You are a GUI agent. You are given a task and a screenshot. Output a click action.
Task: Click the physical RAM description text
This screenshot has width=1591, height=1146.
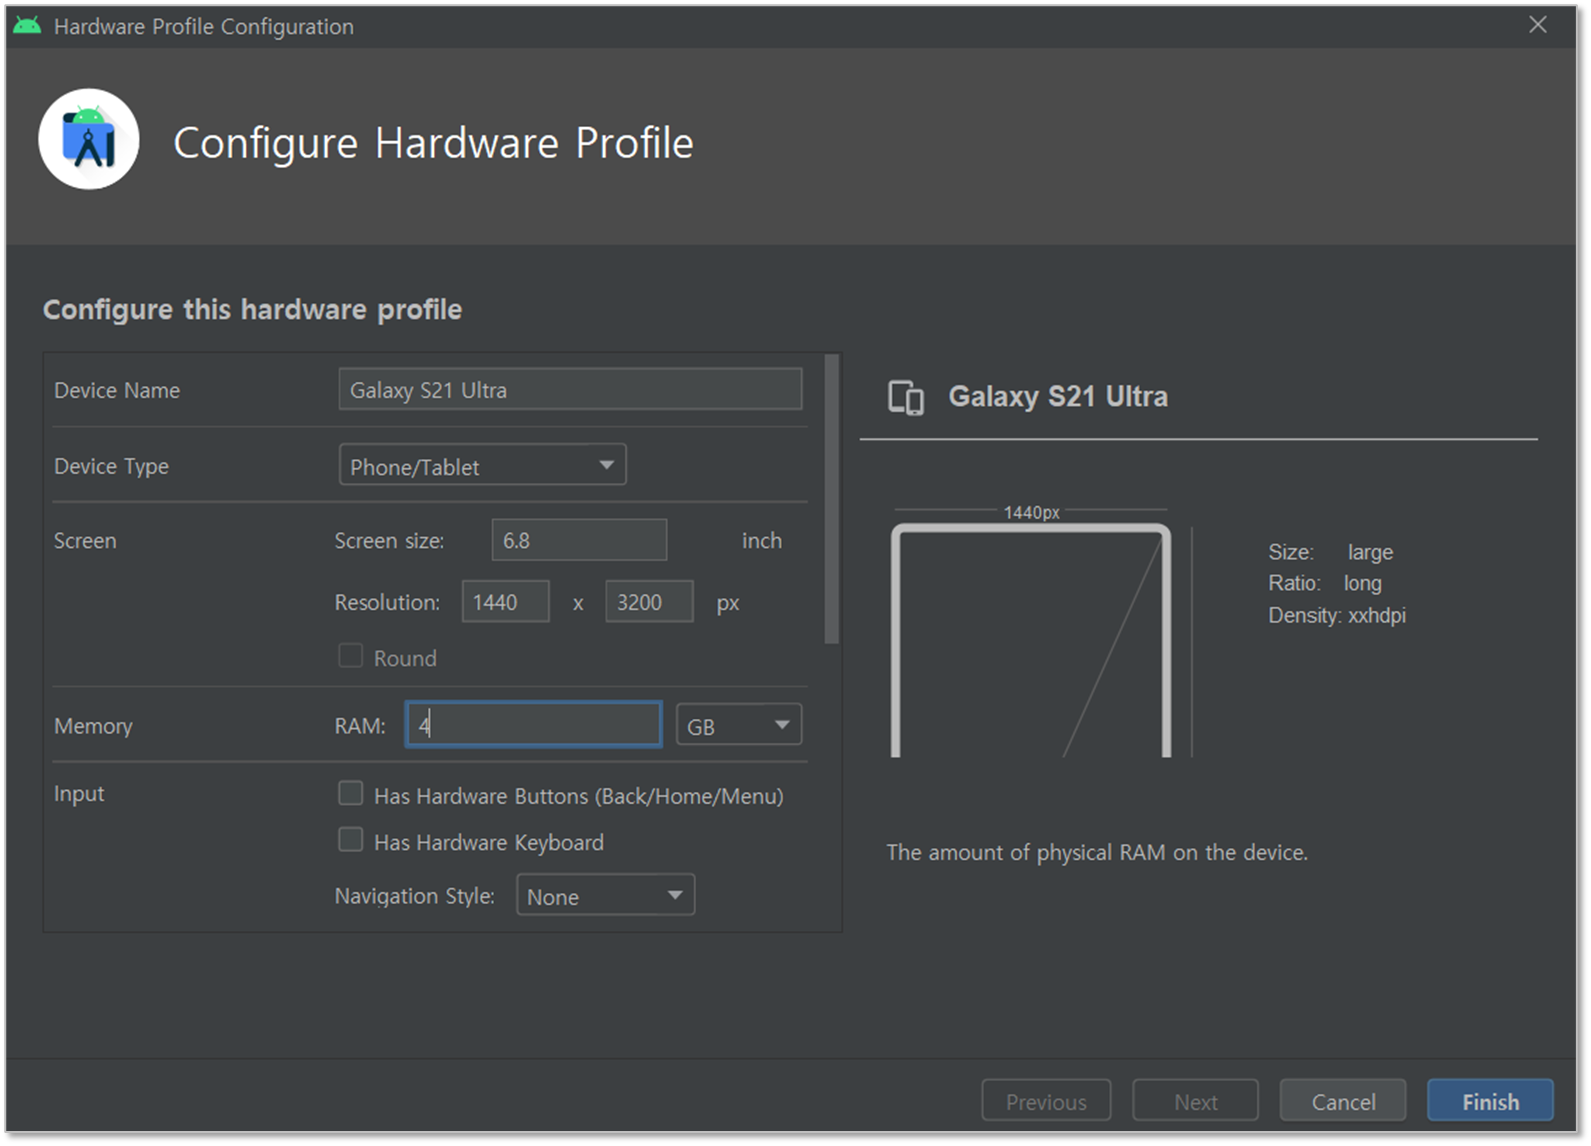pos(1097,852)
